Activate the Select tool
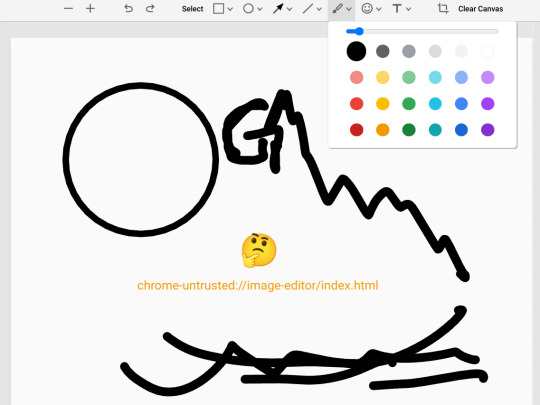 pyautogui.click(x=193, y=9)
